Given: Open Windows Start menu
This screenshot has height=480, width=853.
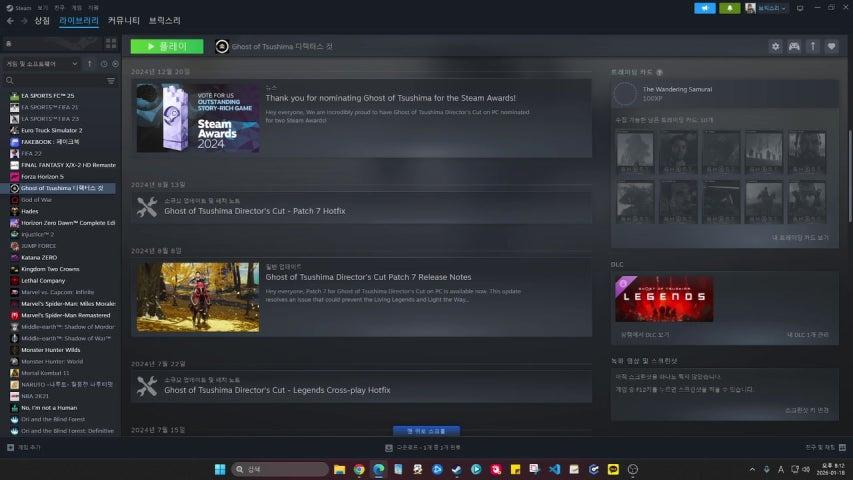Looking at the screenshot, I should coord(220,469).
